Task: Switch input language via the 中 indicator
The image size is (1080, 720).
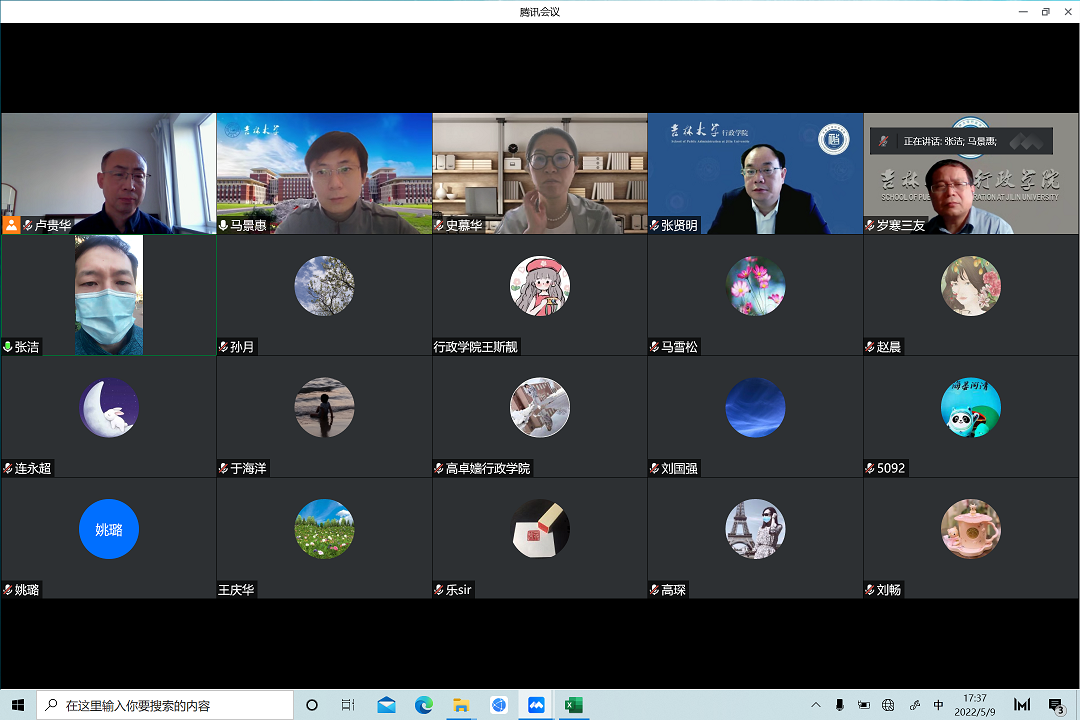Action: click(938, 705)
